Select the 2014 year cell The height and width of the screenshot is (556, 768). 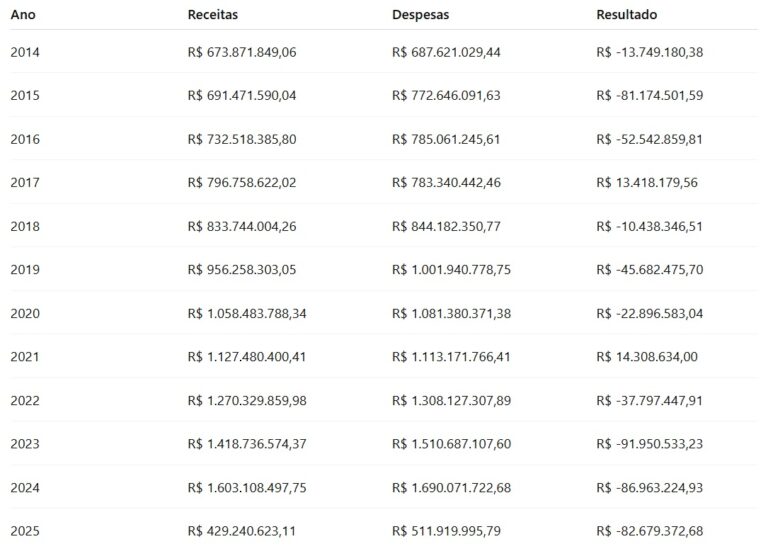[x=25, y=52]
